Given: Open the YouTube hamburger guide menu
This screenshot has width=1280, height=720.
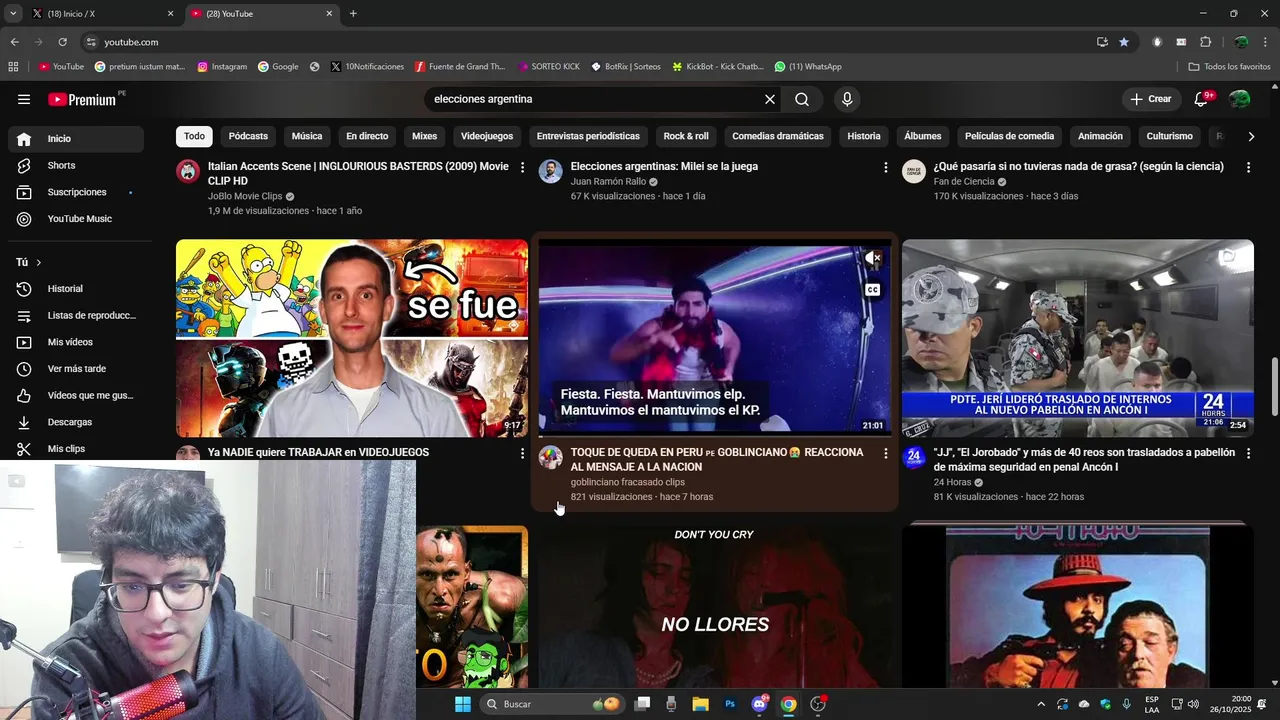Looking at the screenshot, I should (x=24, y=99).
